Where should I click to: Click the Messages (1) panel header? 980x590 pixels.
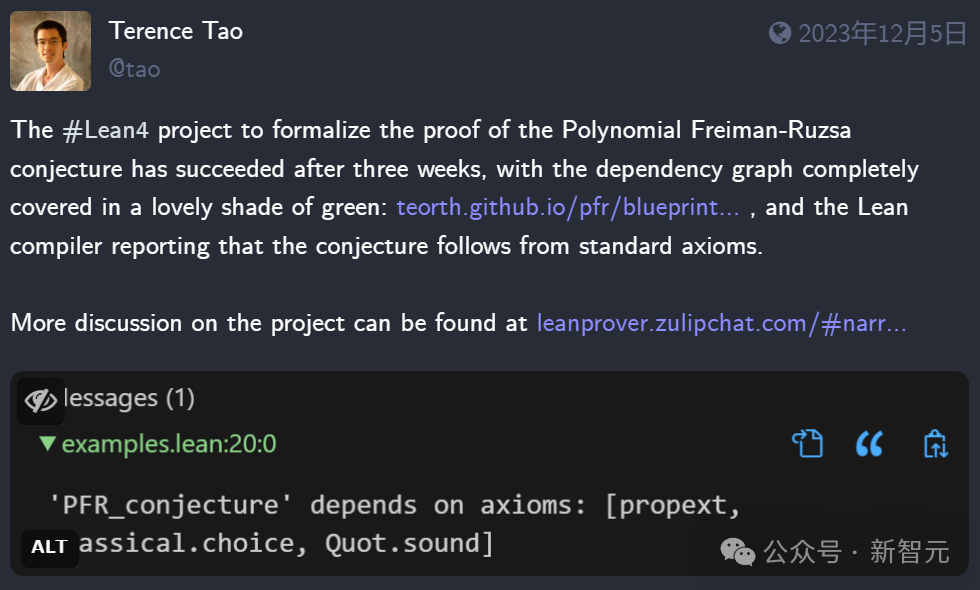129,398
